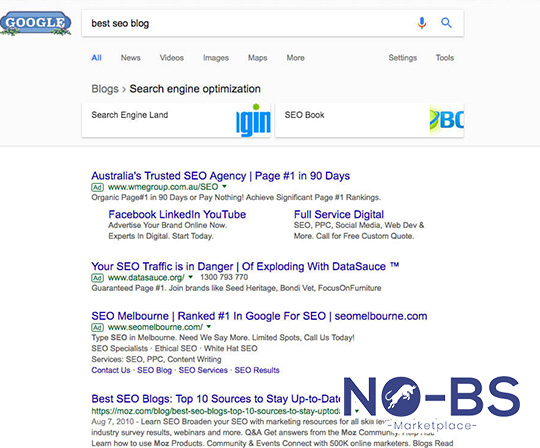Open the Settings menu

pyautogui.click(x=403, y=58)
